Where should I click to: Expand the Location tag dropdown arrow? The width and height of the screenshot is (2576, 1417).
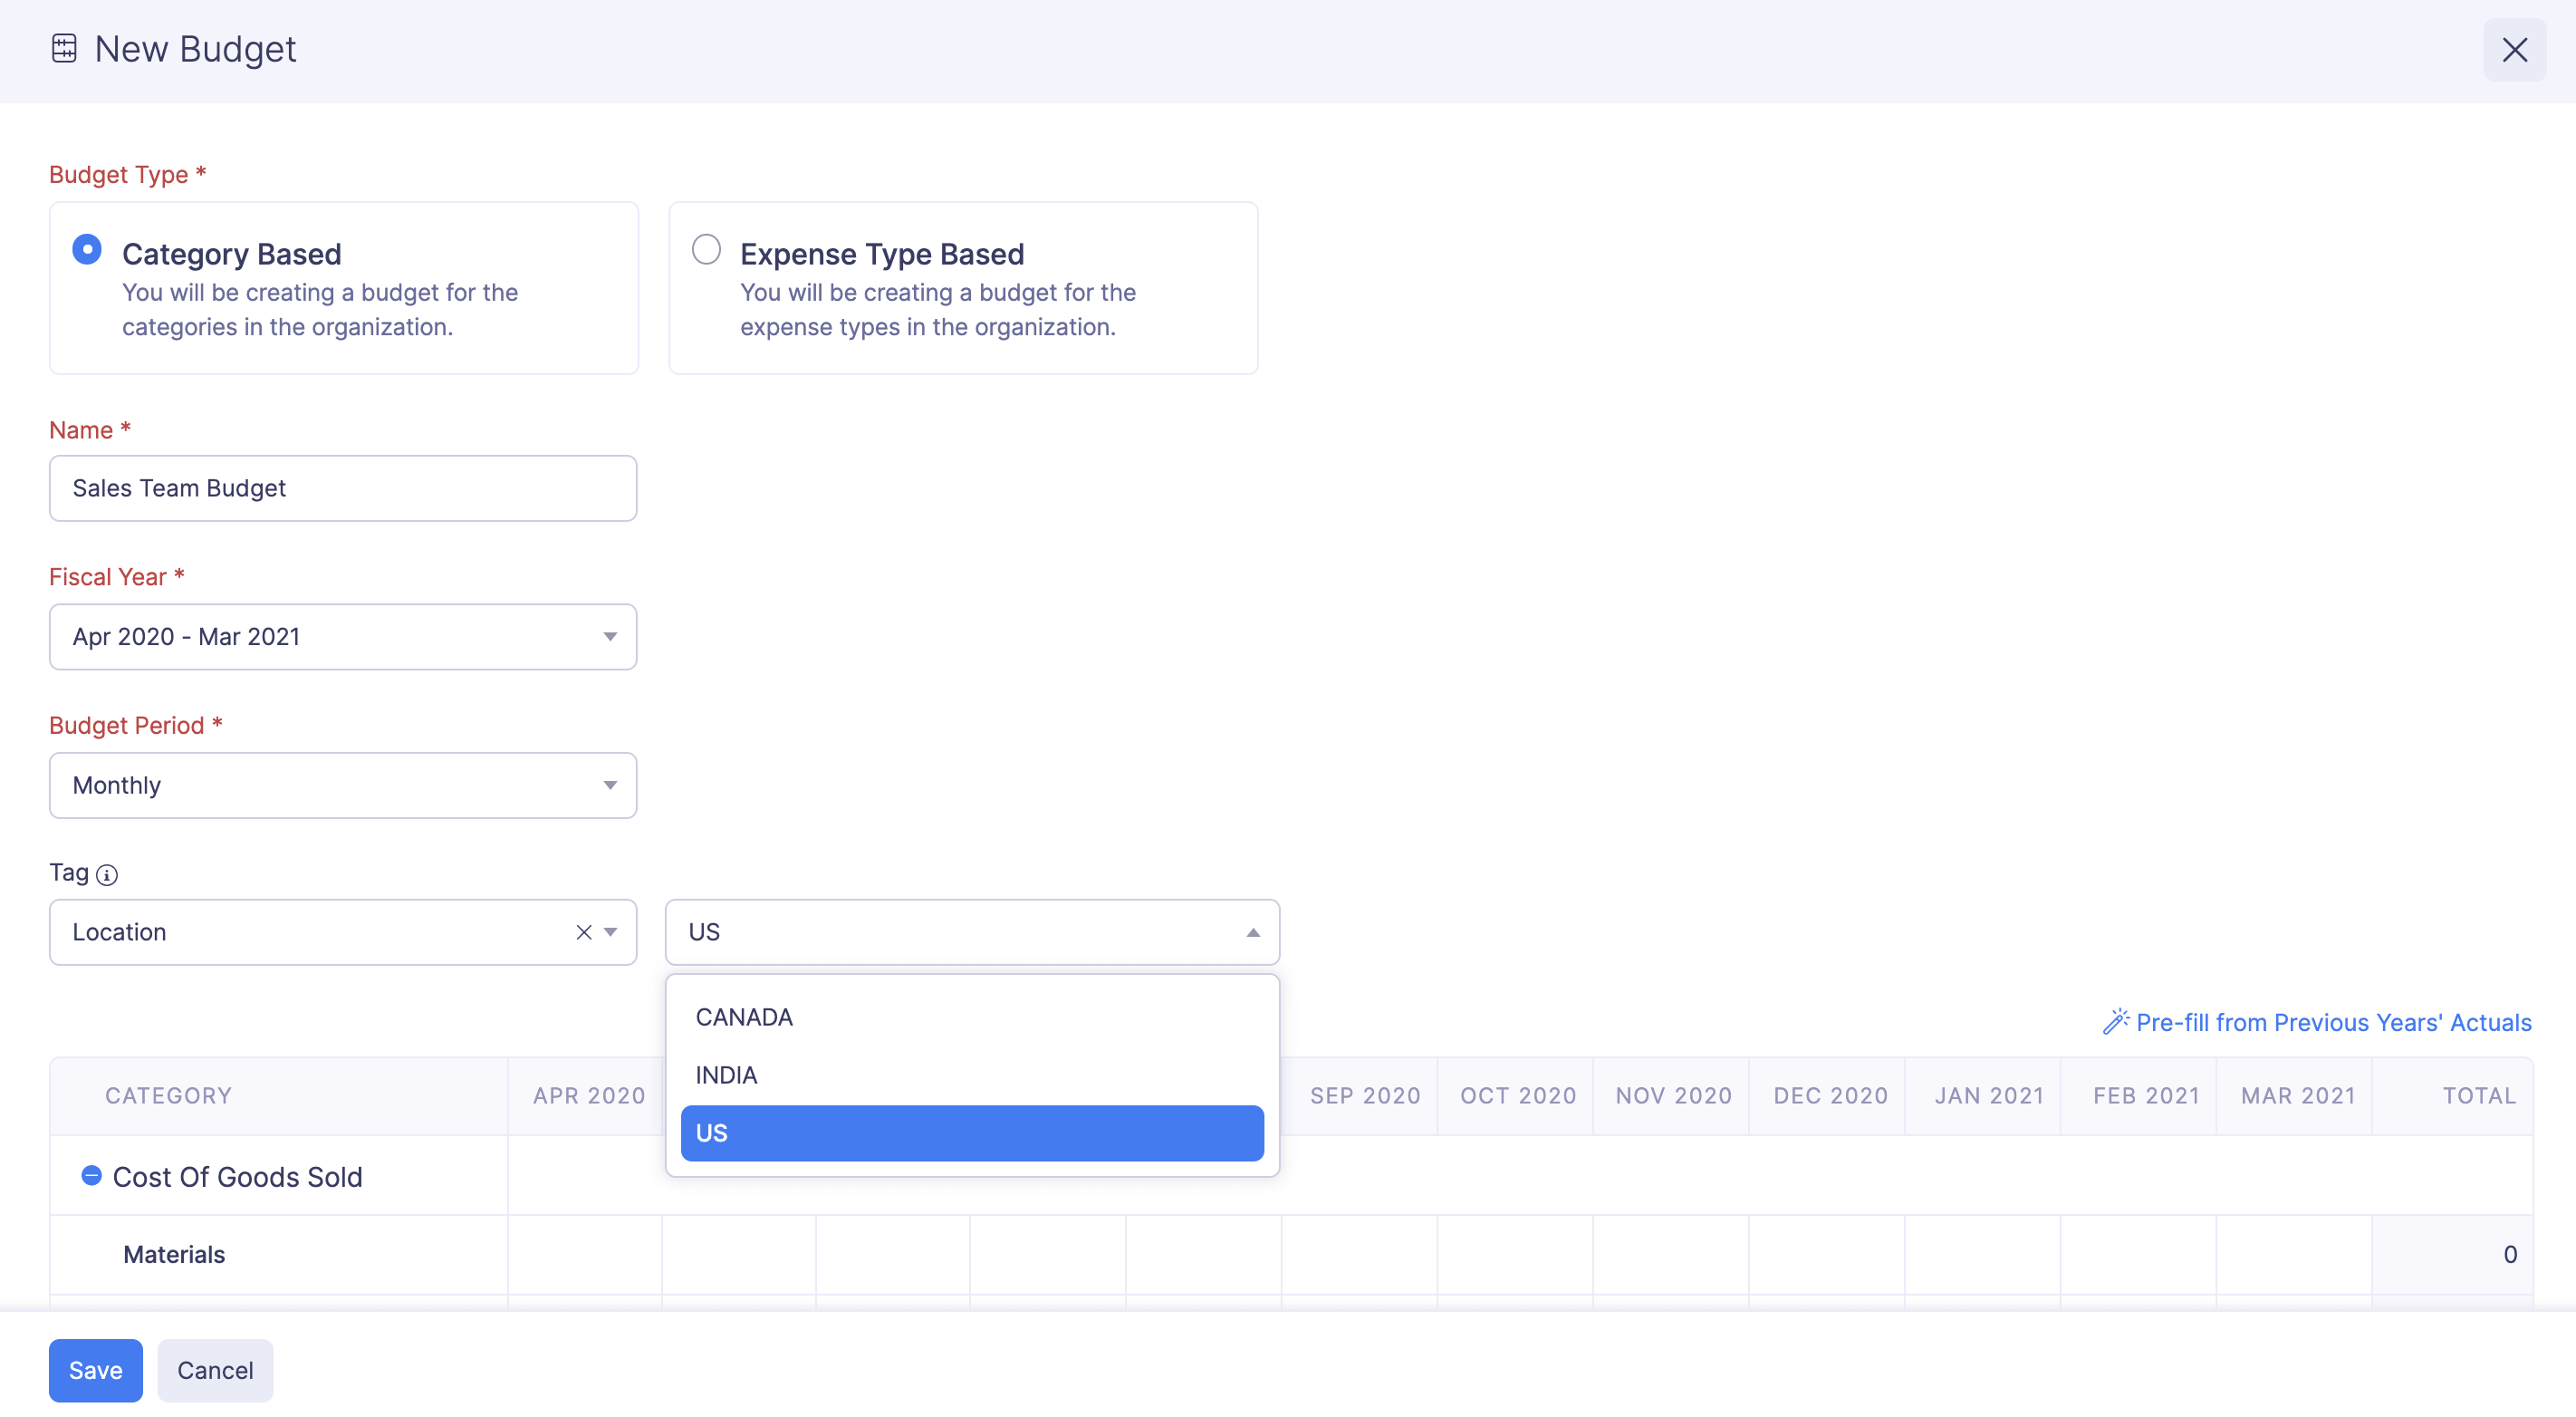[x=611, y=932]
